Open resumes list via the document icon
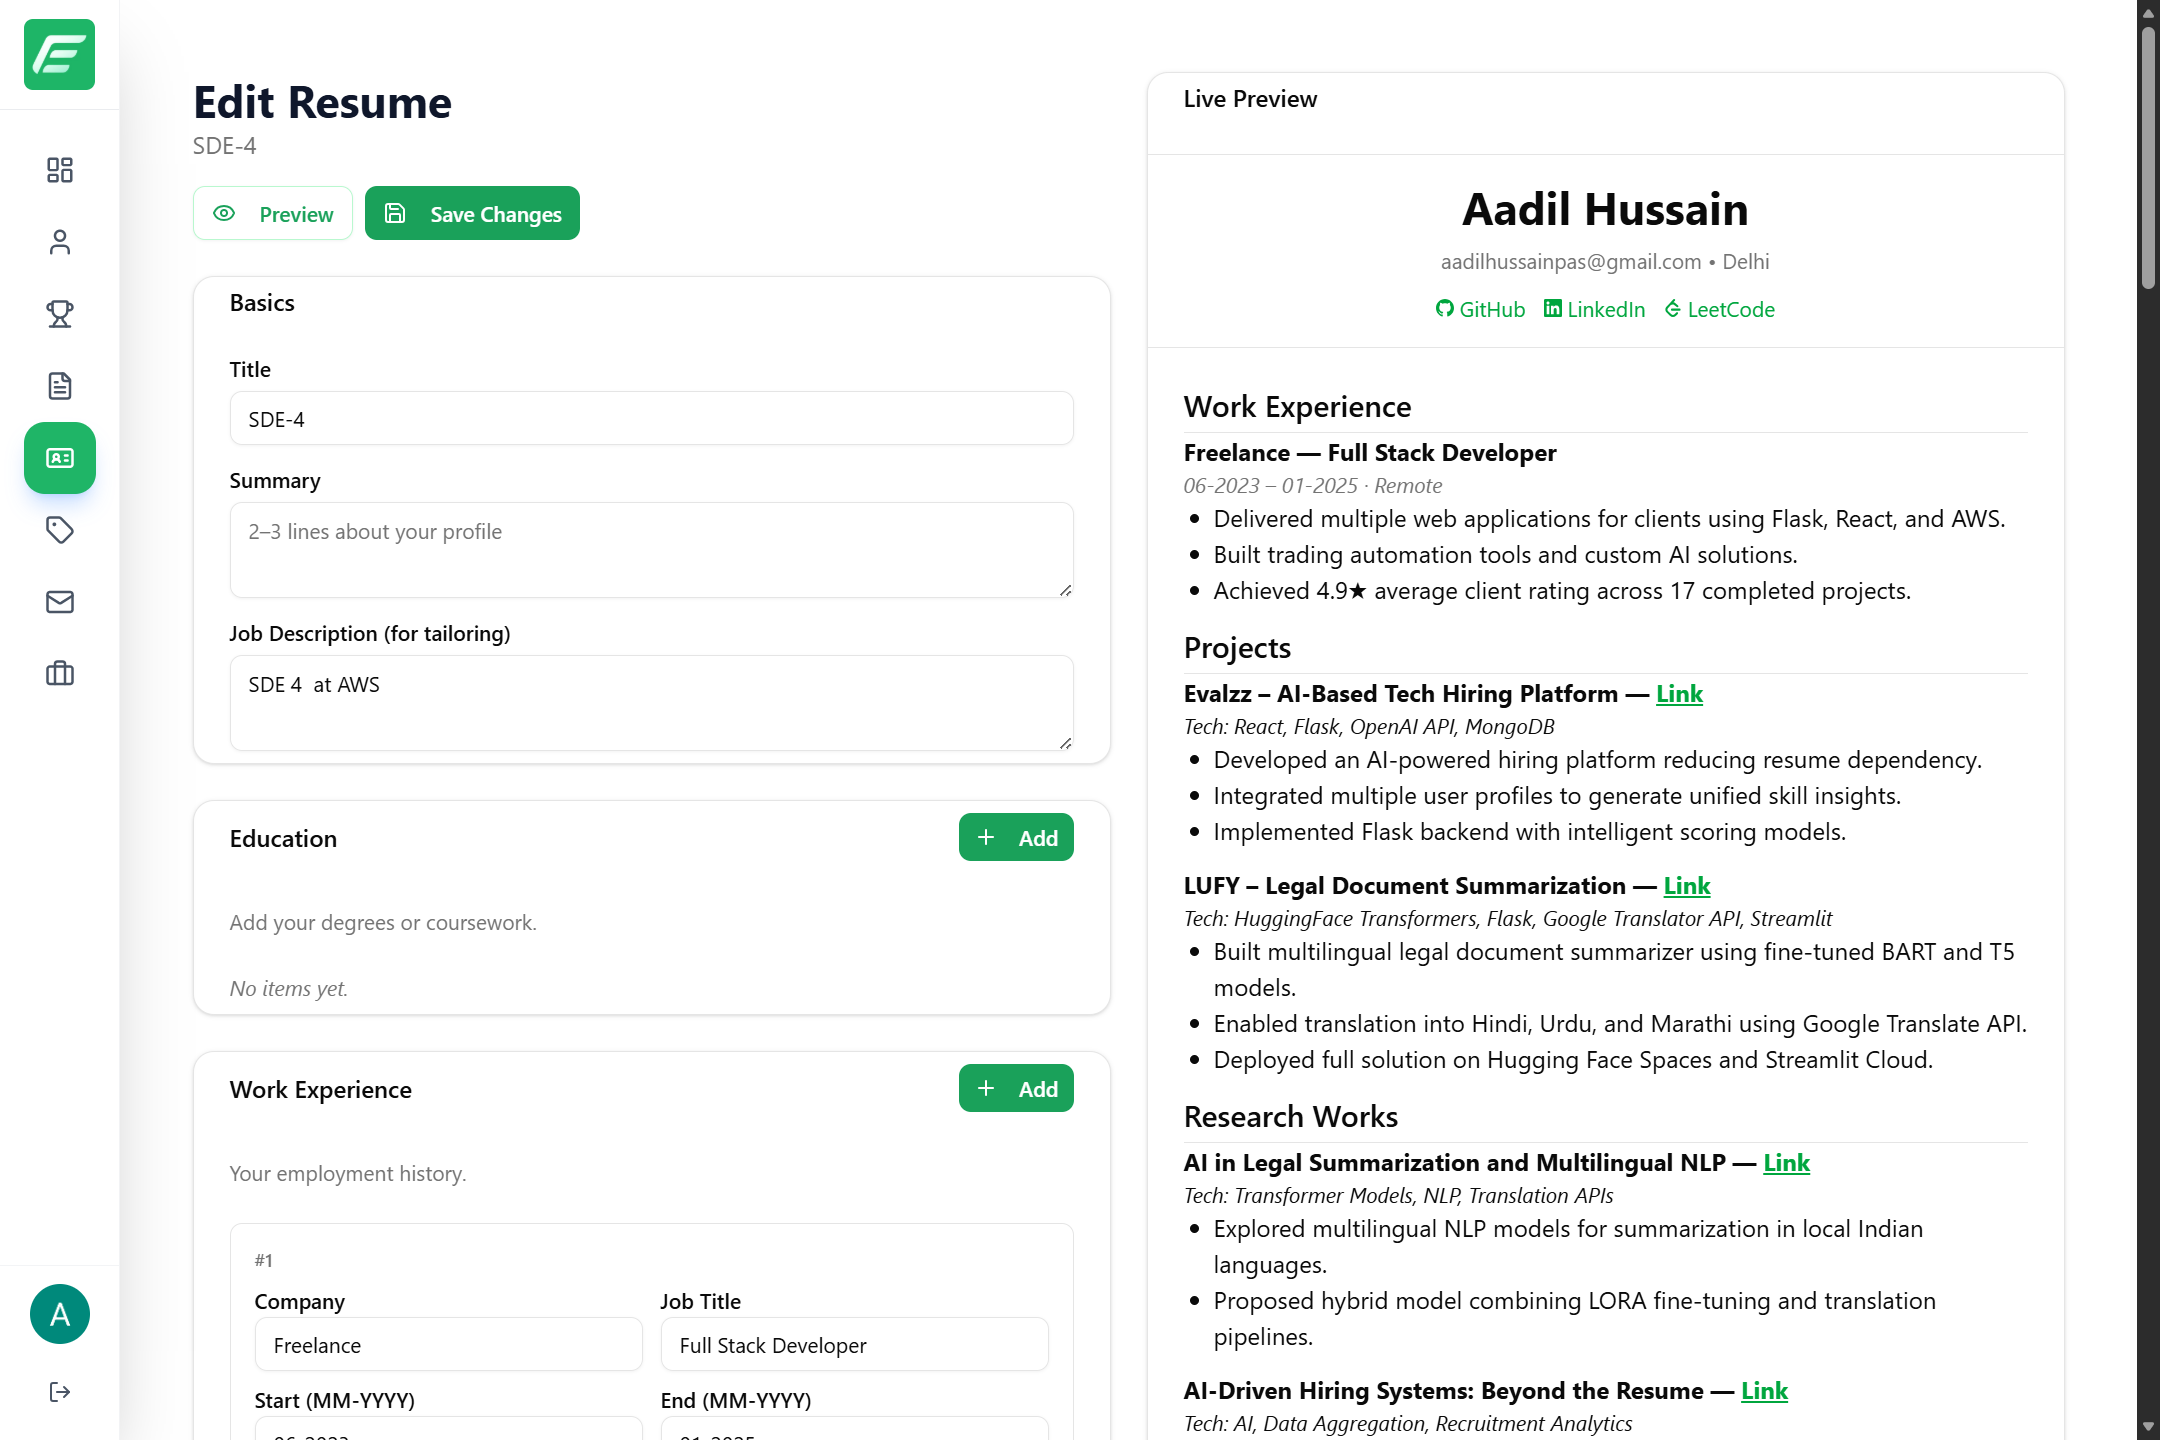 59,386
